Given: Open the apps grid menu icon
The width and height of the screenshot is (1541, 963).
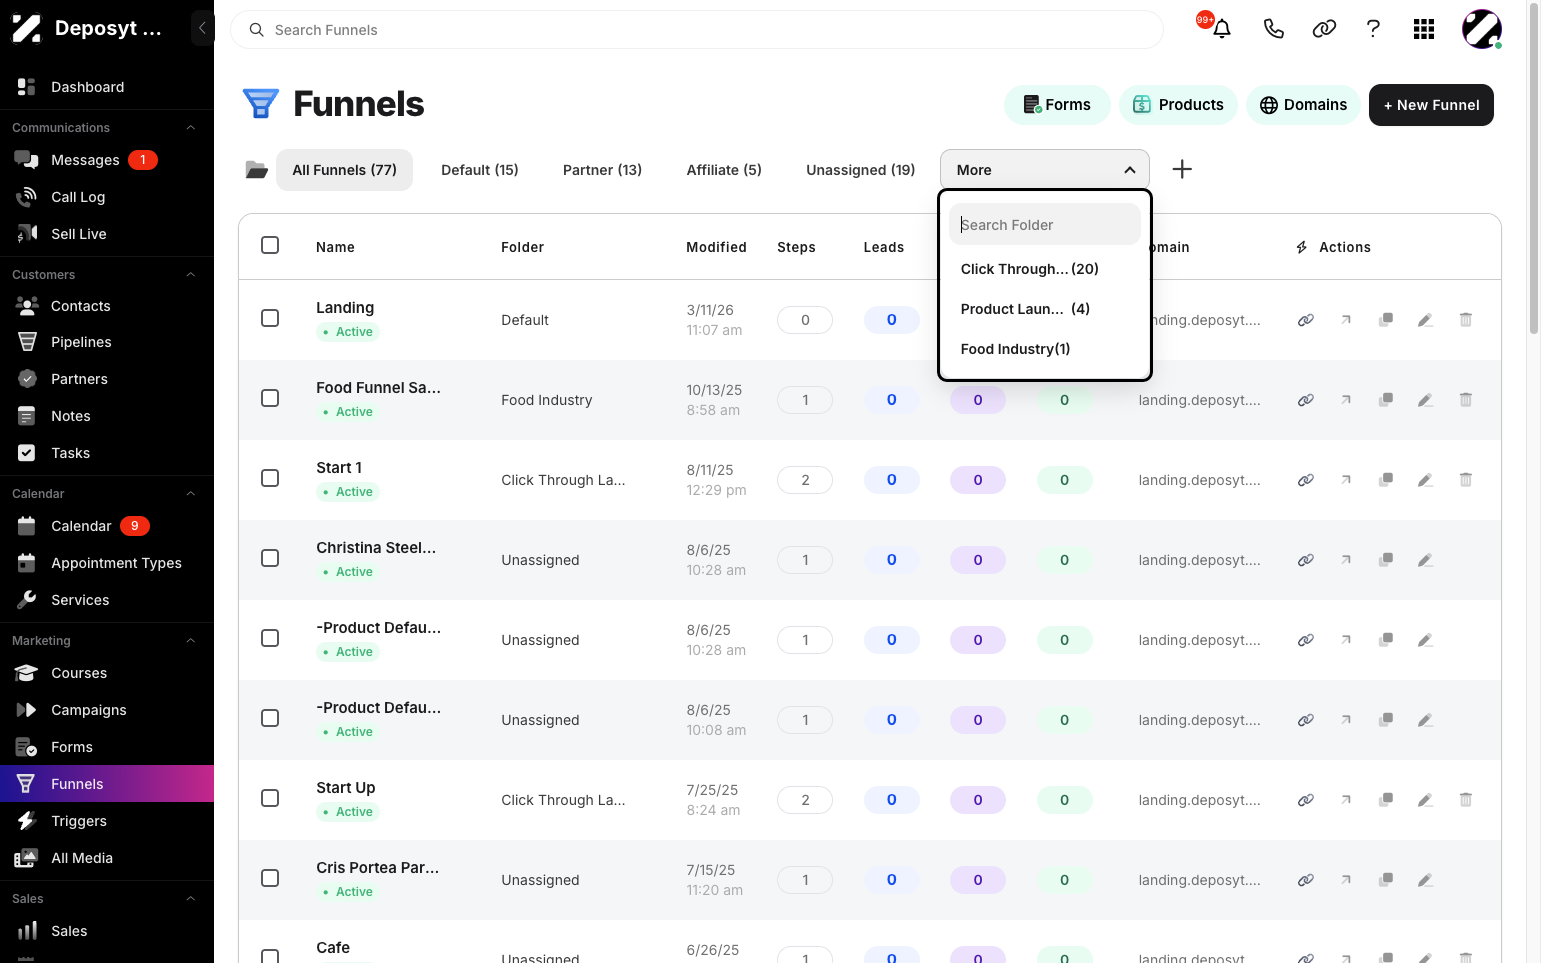Looking at the screenshot, I should [x=1424, y=29].
